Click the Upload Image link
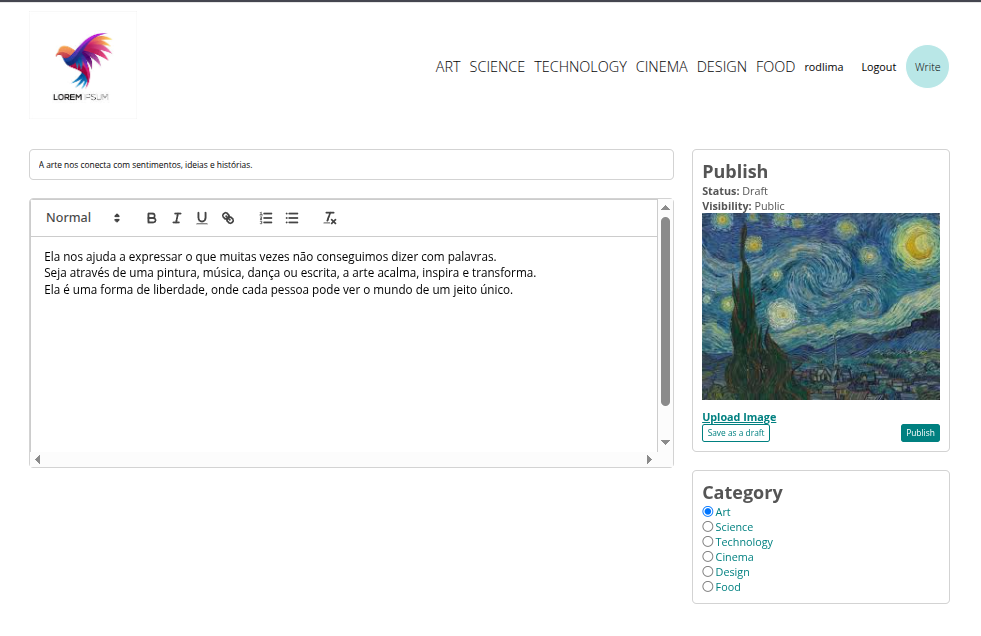The width and height of the screenshot is (981, 636). click(739, 417)
